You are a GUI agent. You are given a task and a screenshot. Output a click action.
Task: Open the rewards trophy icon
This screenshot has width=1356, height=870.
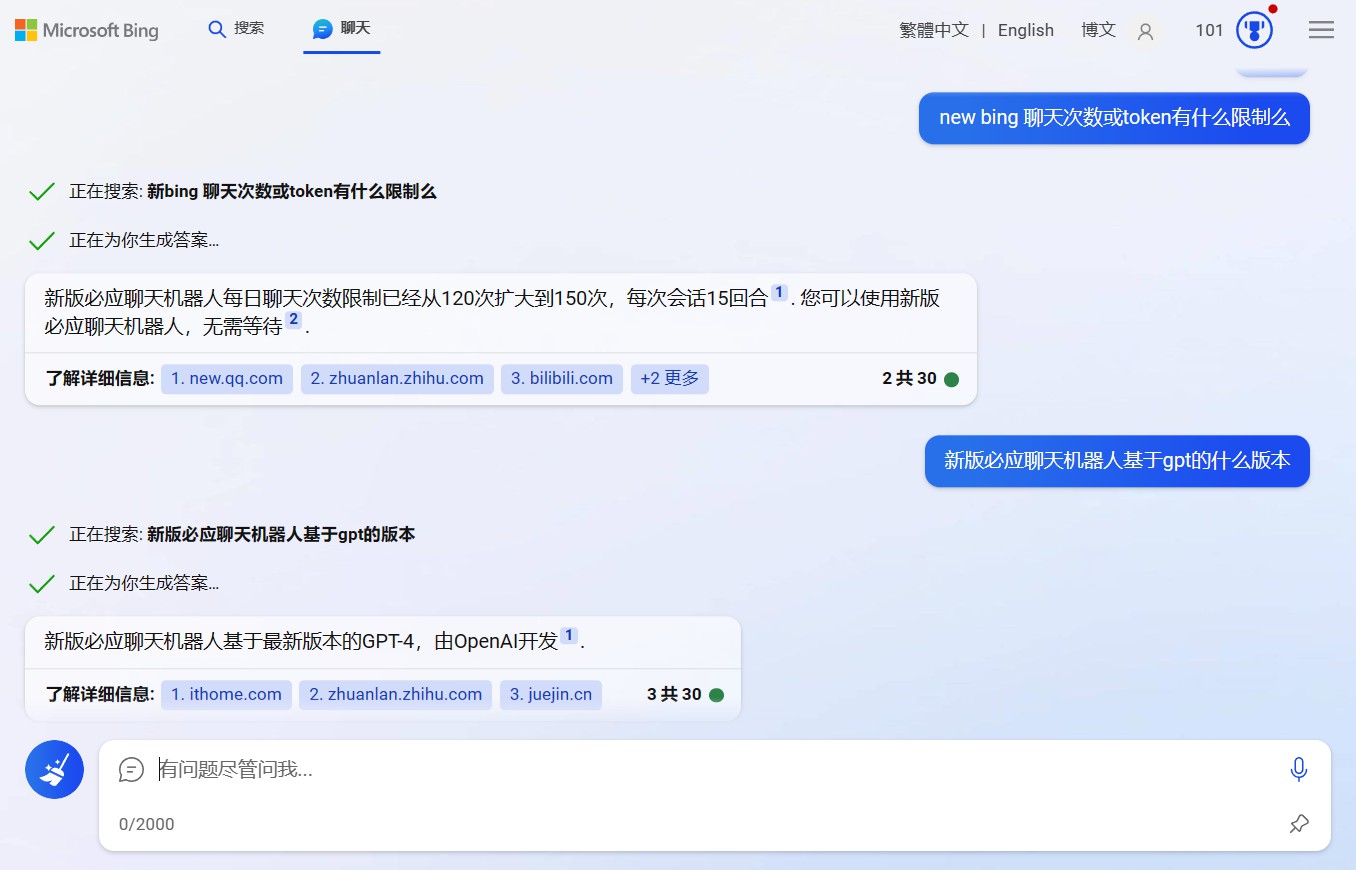tap(1254, 30)
